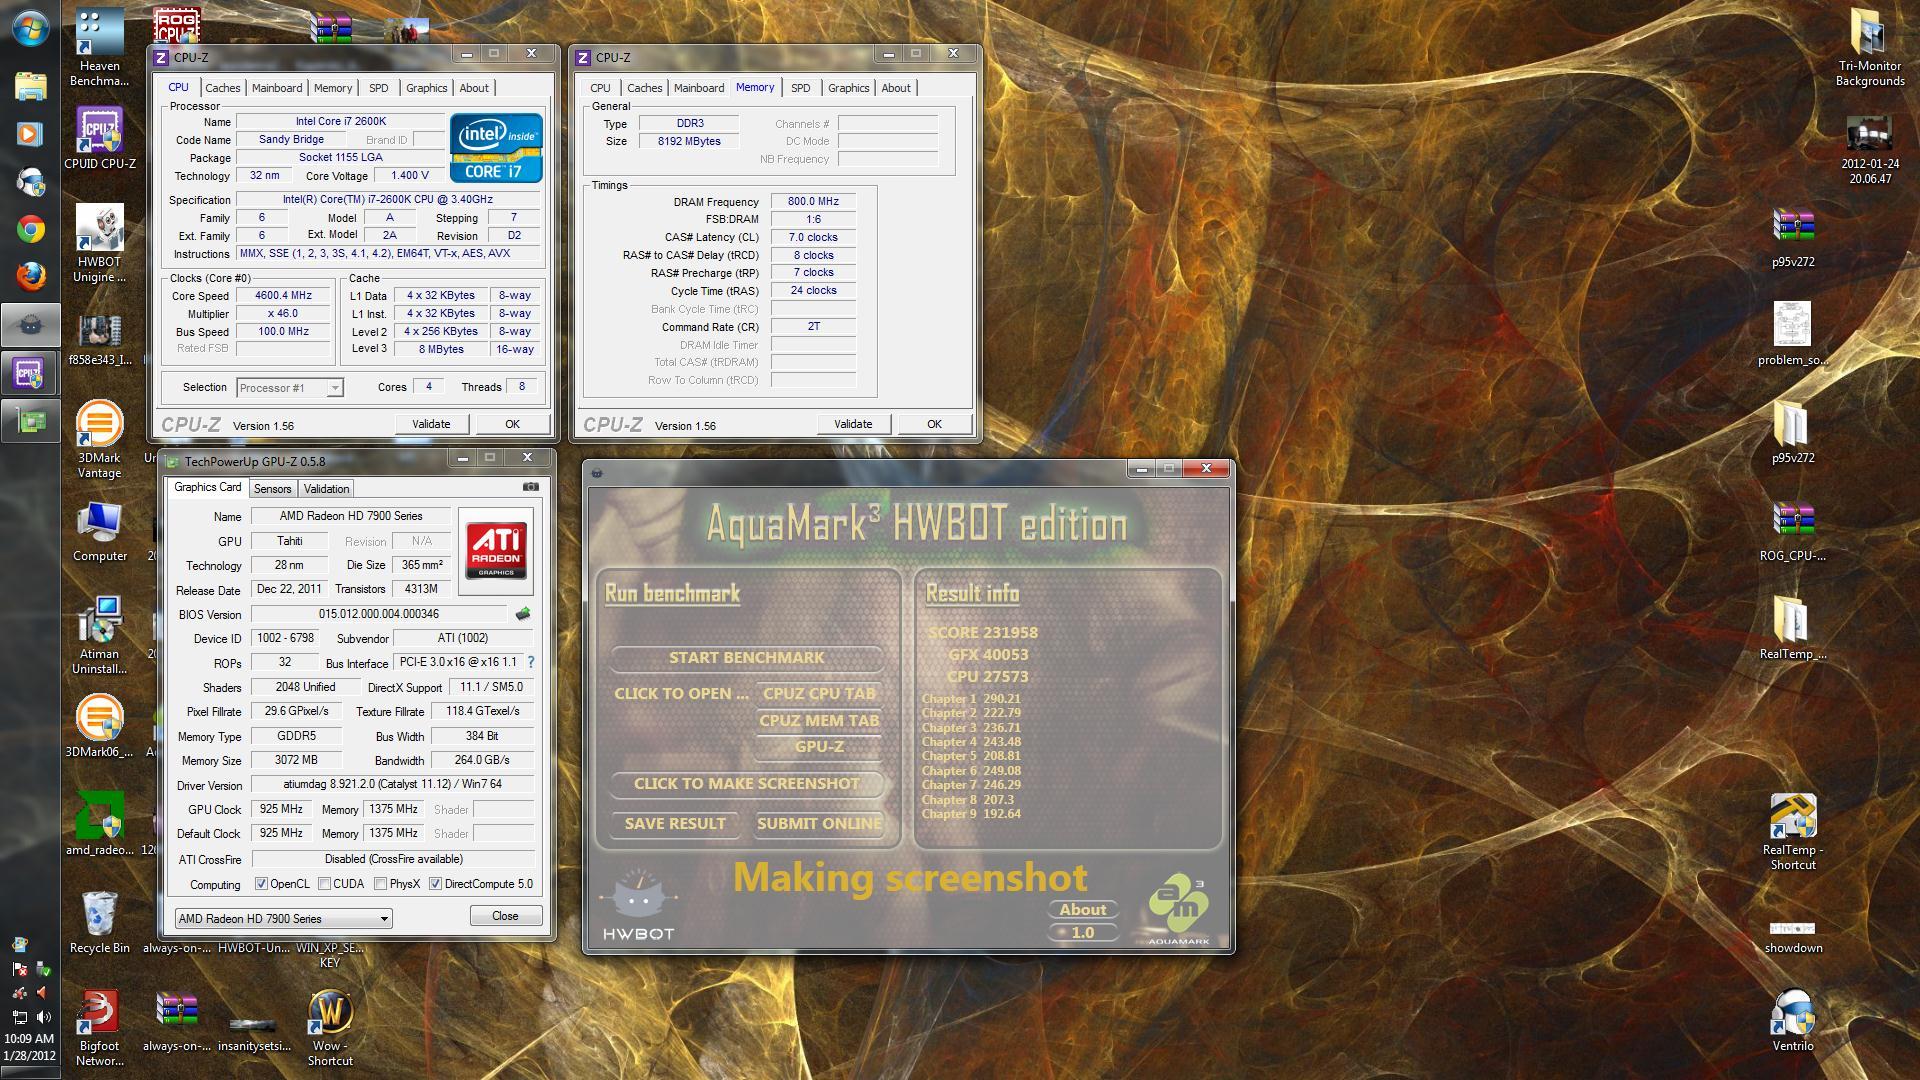The height and width of the screenshot is (1080, 1920).
Task: Open the ROG_CPU archive on desktop
Action: click(1792, 531)
